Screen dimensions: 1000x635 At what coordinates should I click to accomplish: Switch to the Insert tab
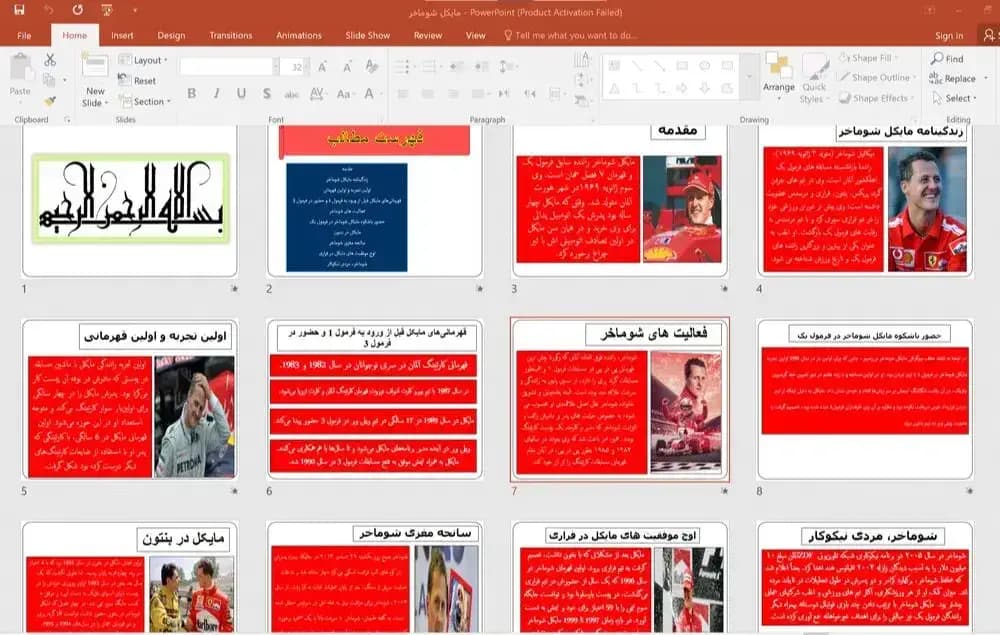pos(122,36)
